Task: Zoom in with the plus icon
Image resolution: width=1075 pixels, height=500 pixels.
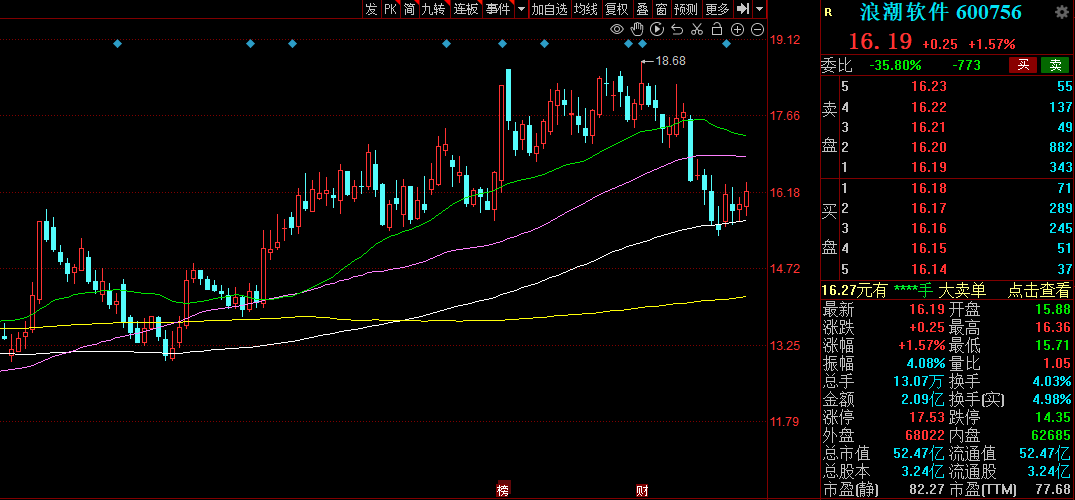Action: (737, 29)
